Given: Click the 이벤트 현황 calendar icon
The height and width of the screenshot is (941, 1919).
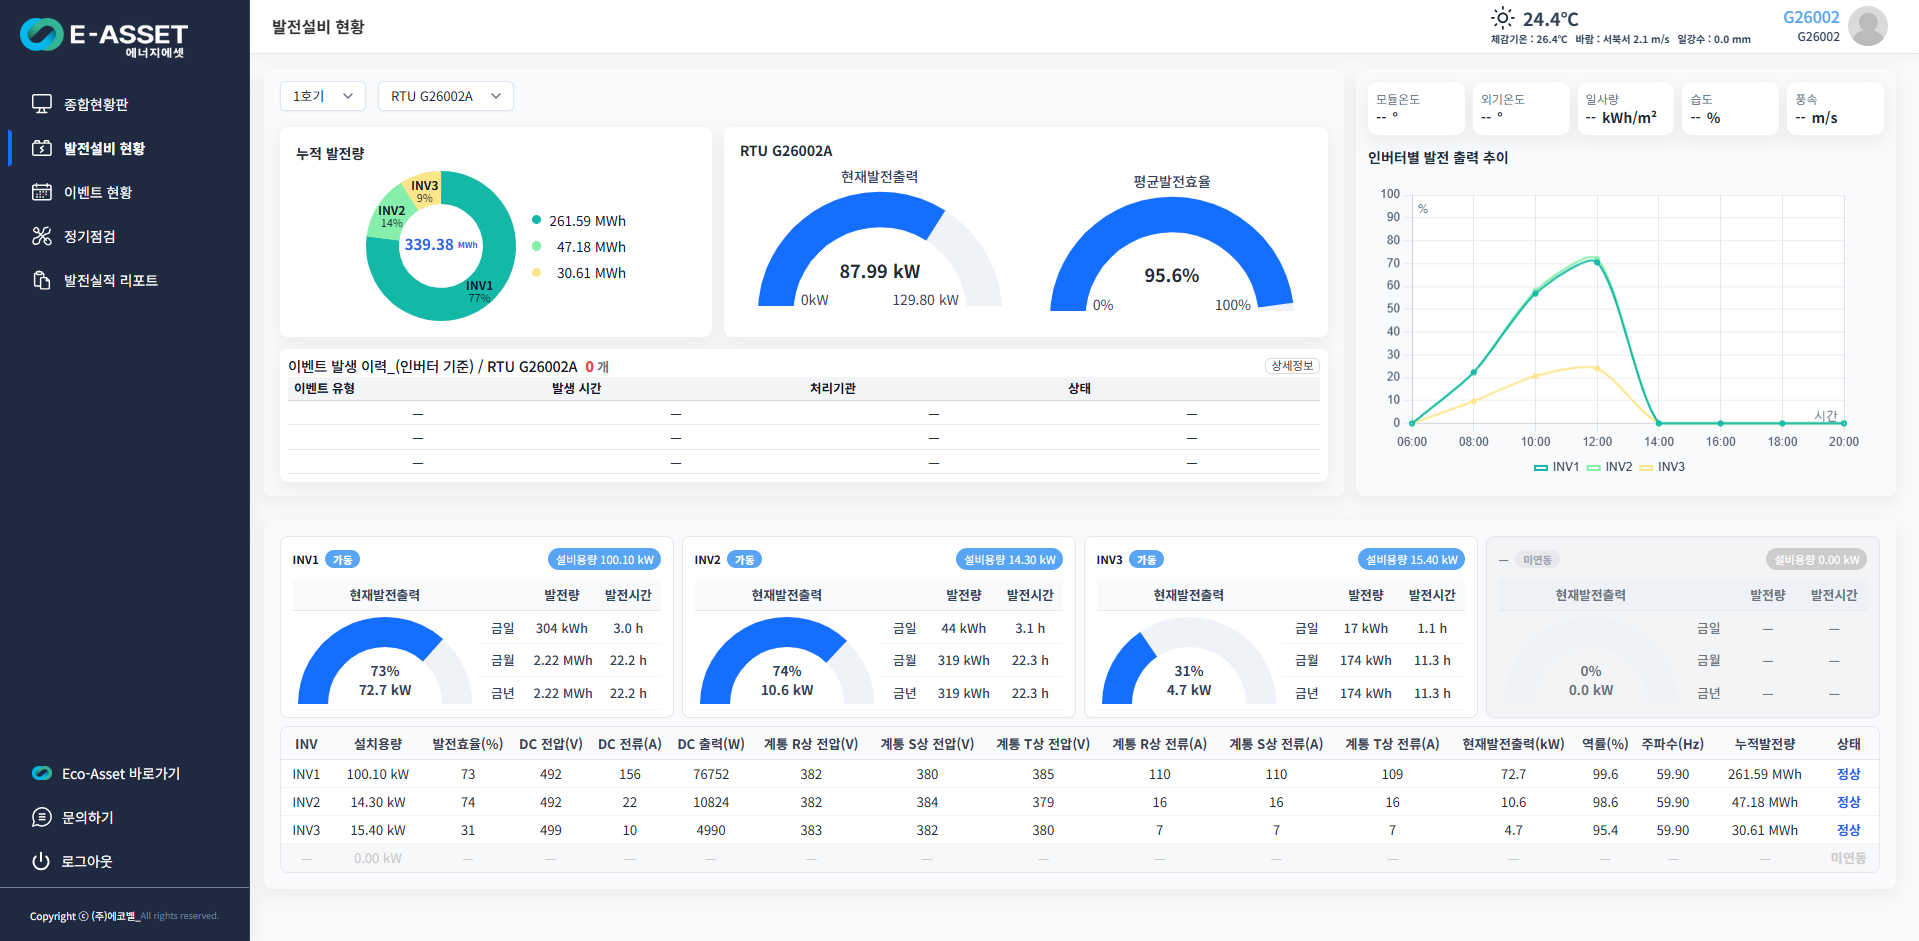Looking at the screenshot, I should 42,192.
